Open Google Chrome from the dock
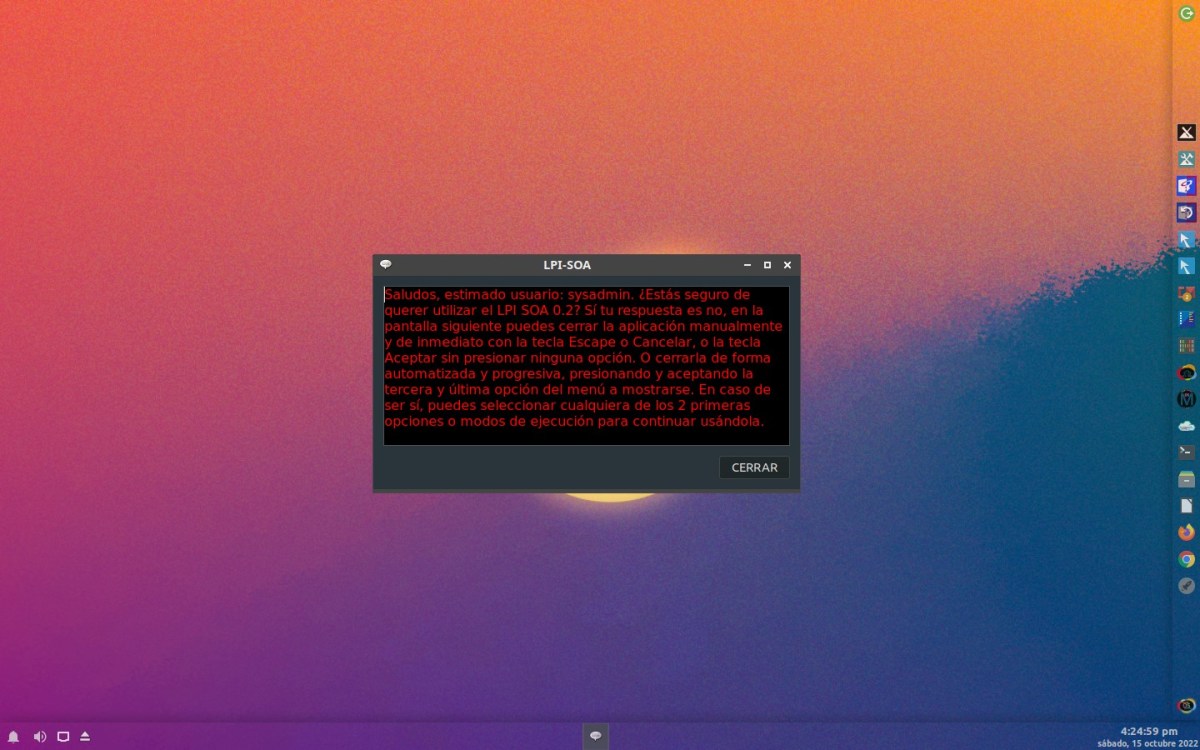This screenshot has height=750, width=1200. (1187, 559)
